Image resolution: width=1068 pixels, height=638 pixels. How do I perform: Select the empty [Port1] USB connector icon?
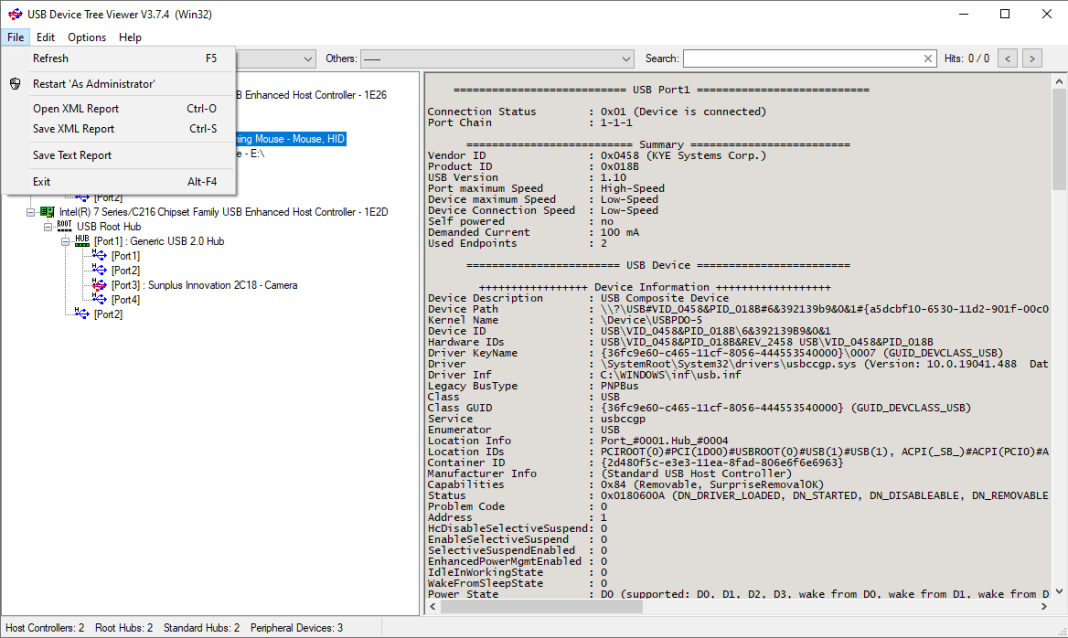pos(99,255)
